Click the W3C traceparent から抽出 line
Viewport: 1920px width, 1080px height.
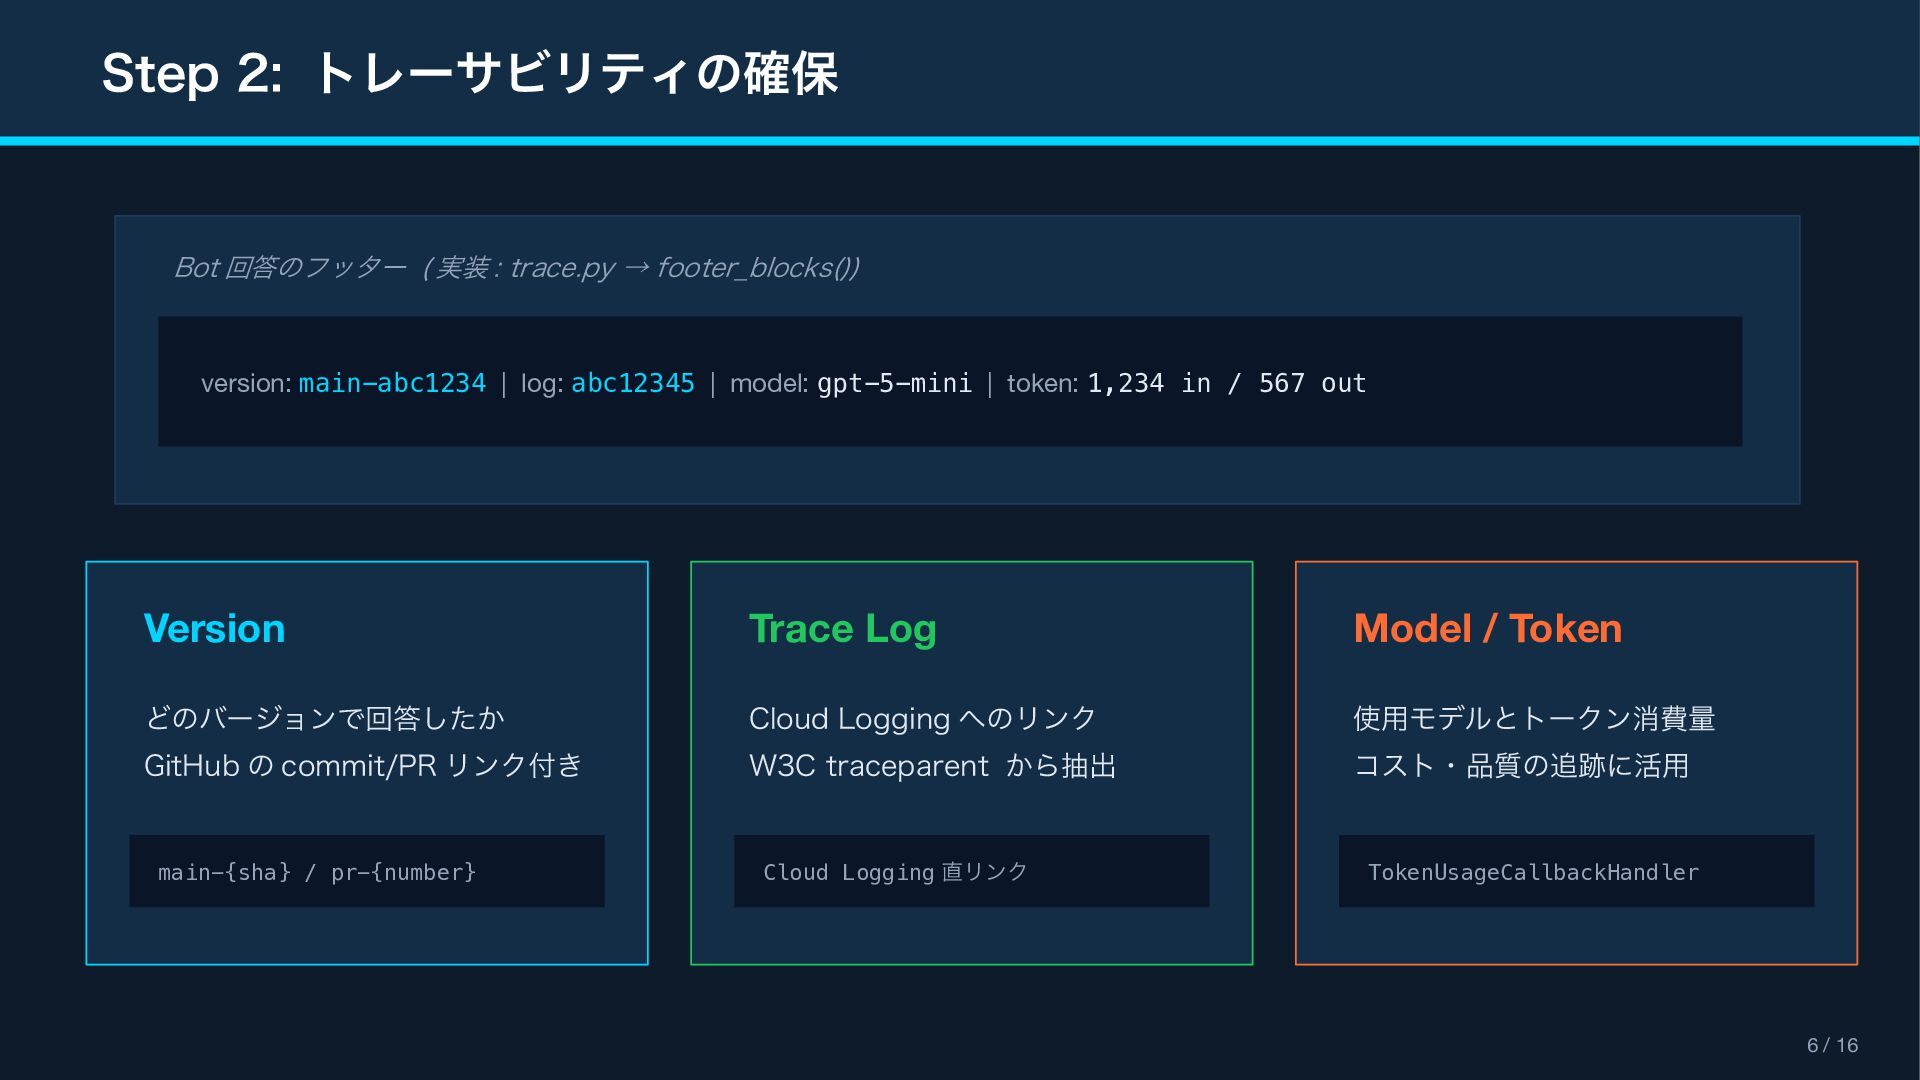[x=932, y=766]
